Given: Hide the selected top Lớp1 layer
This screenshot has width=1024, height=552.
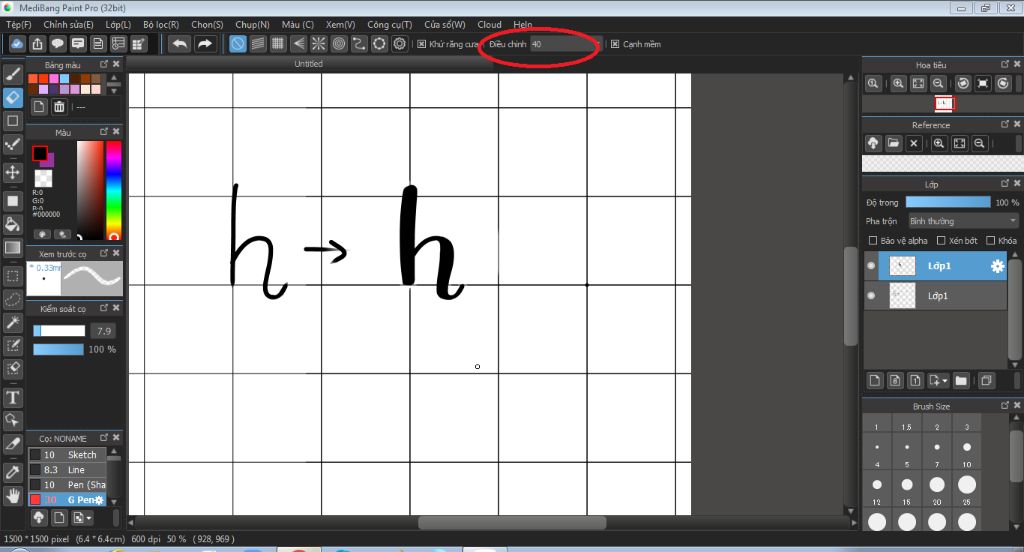Looking at the screenshot, I should coord(871,266).
